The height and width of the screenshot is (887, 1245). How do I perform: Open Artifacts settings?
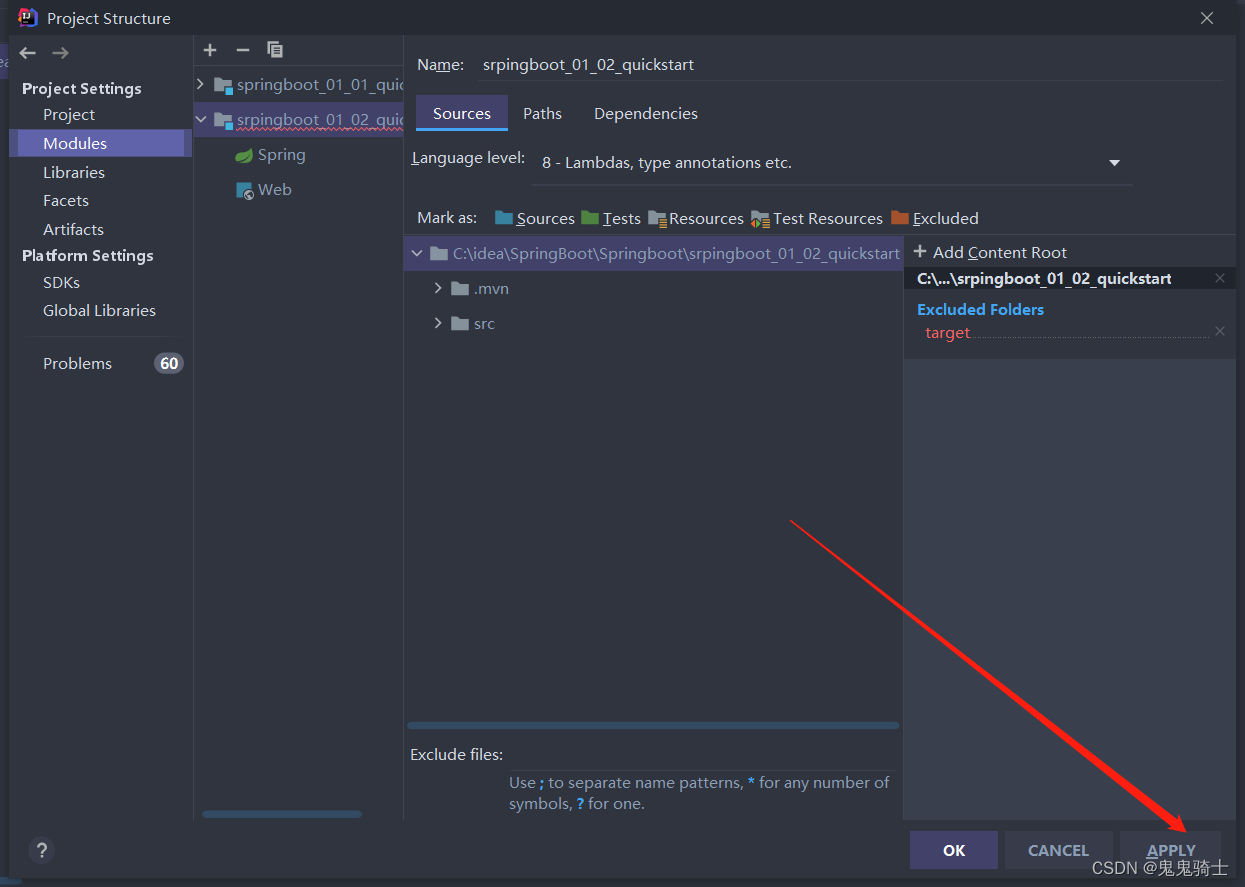pyautogui.click(x=73, y=230)
